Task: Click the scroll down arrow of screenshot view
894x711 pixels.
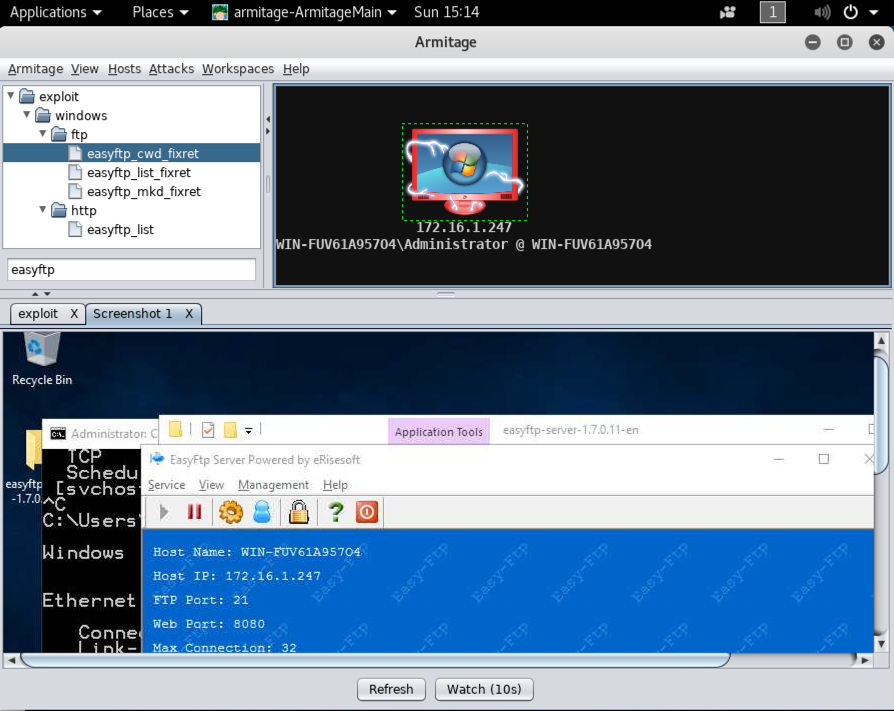Action: click(881, 644)
